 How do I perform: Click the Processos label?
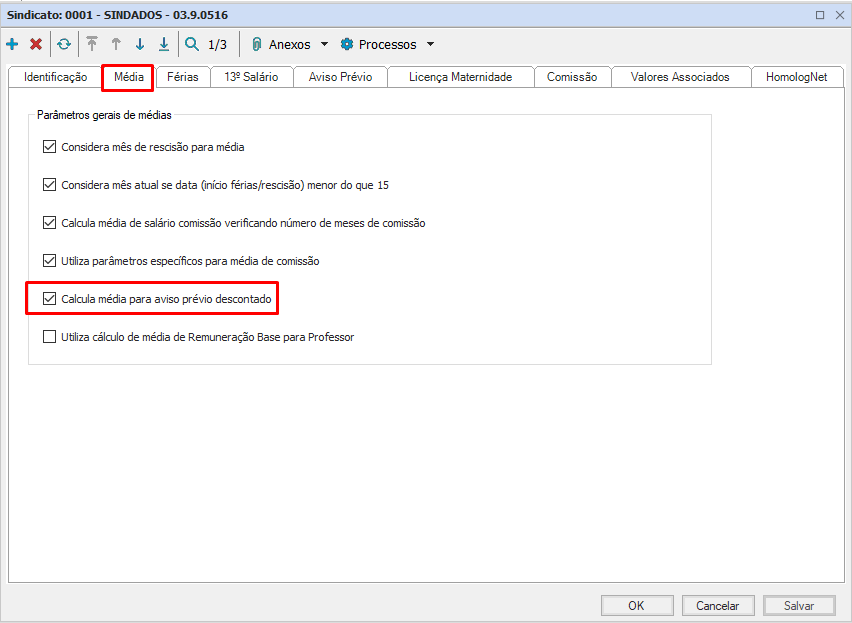pos(387,45)
